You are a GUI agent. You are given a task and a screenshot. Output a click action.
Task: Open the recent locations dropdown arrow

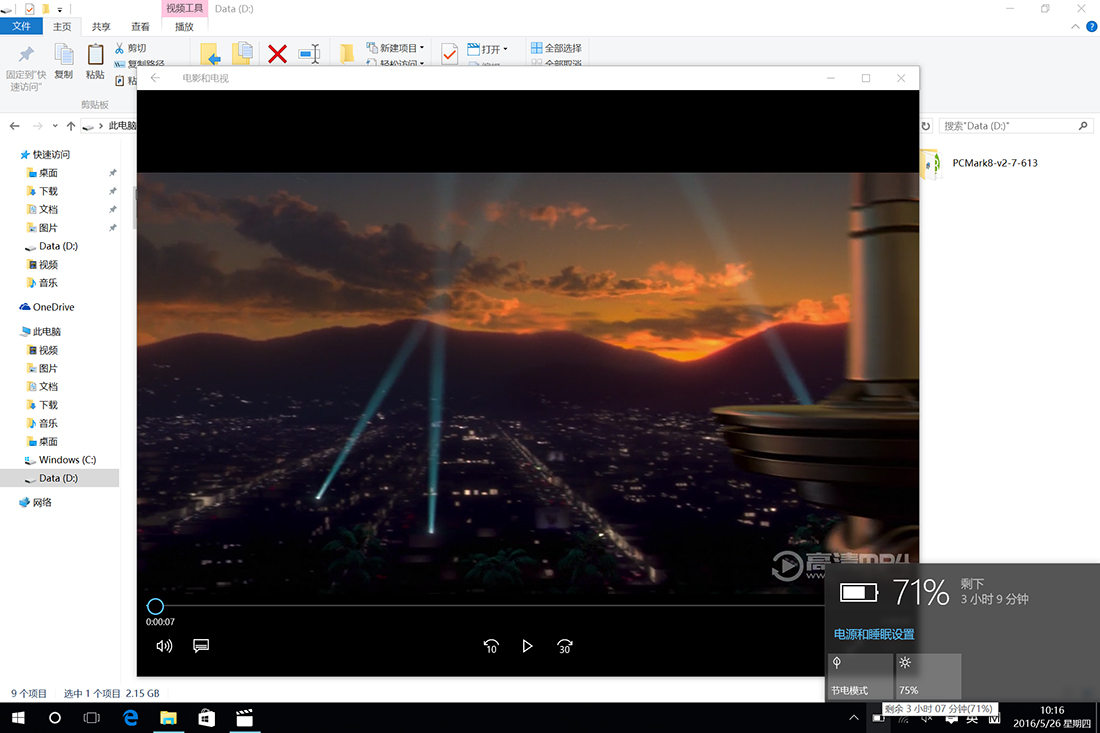(x=55, y=126)
